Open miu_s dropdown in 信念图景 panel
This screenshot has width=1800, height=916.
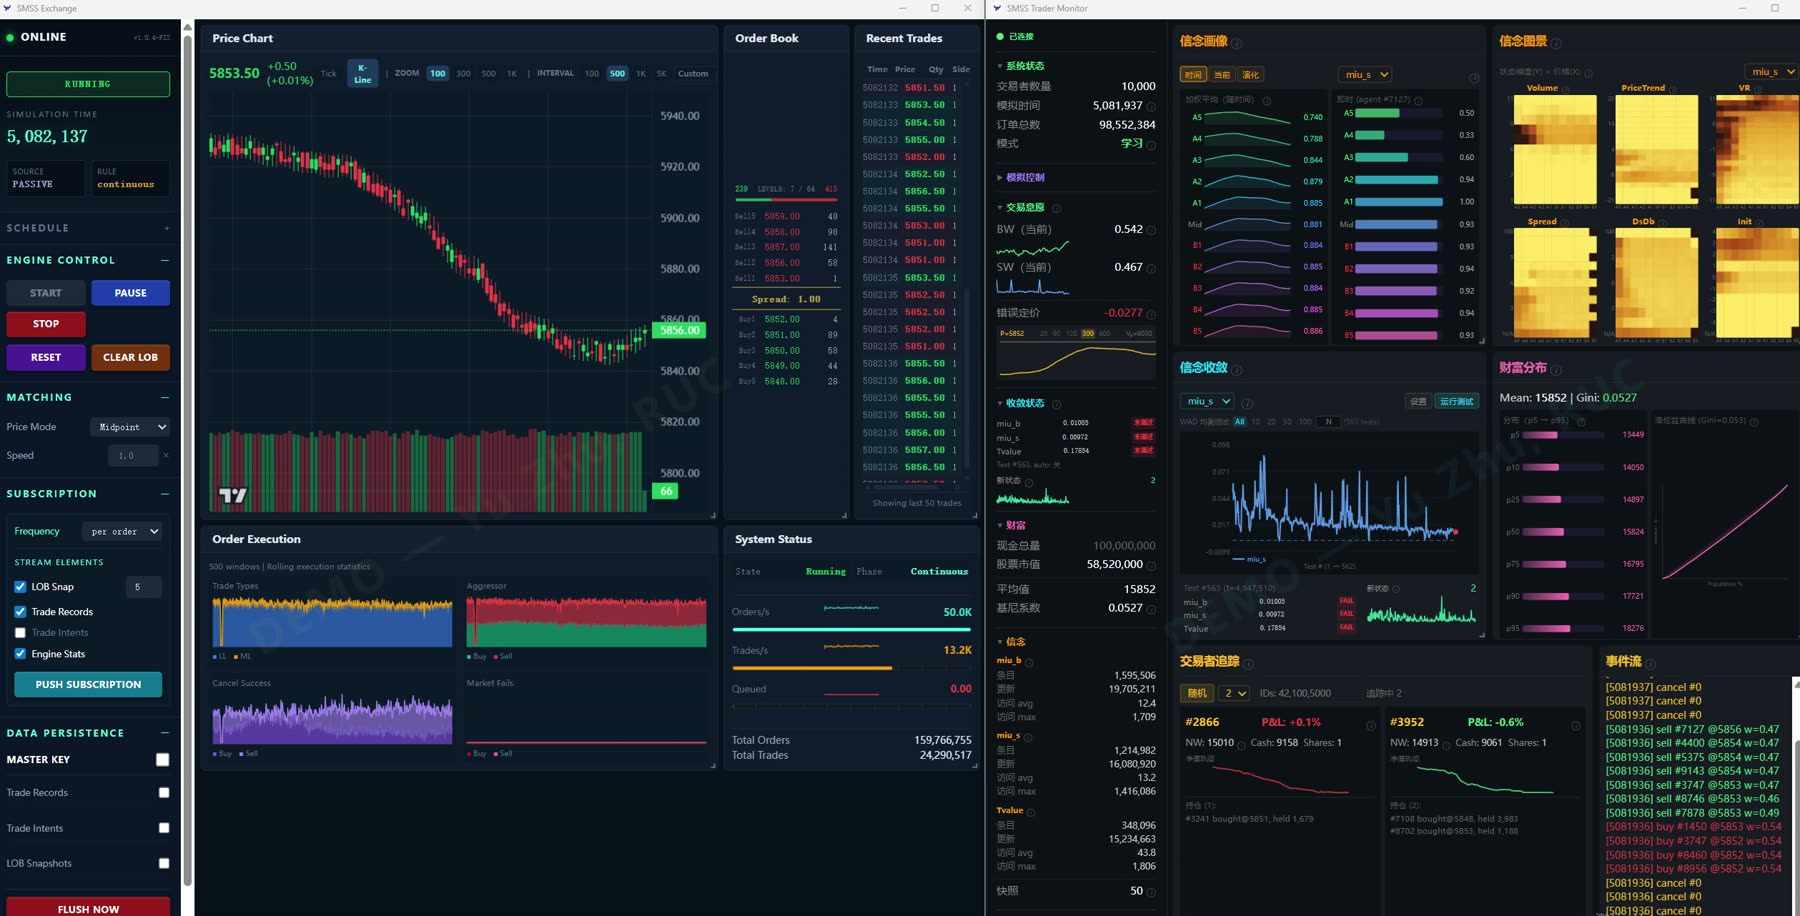[1771, 72]
